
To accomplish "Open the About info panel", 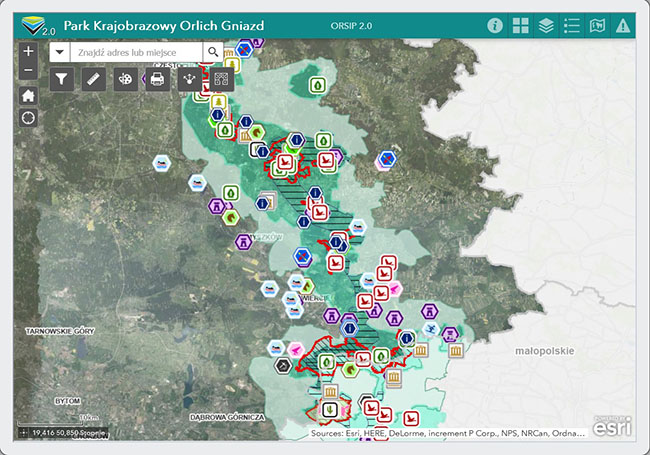I will (x=495, y=25).
